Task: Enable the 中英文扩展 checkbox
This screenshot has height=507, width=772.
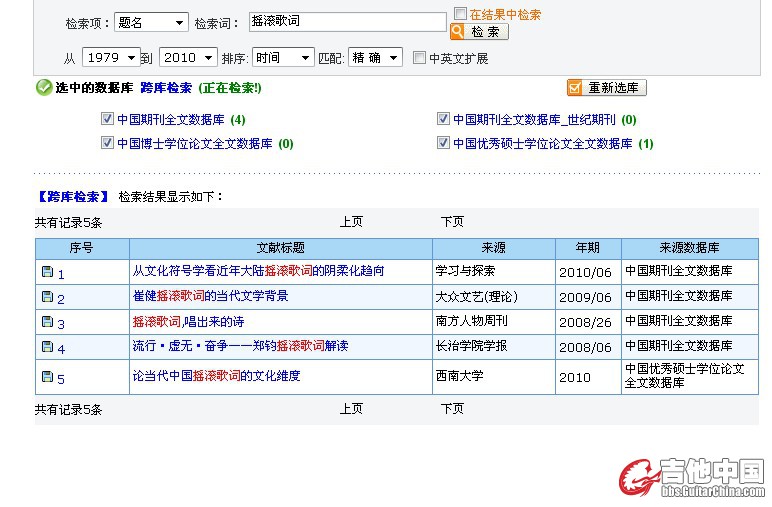Action: pos(419,58)
